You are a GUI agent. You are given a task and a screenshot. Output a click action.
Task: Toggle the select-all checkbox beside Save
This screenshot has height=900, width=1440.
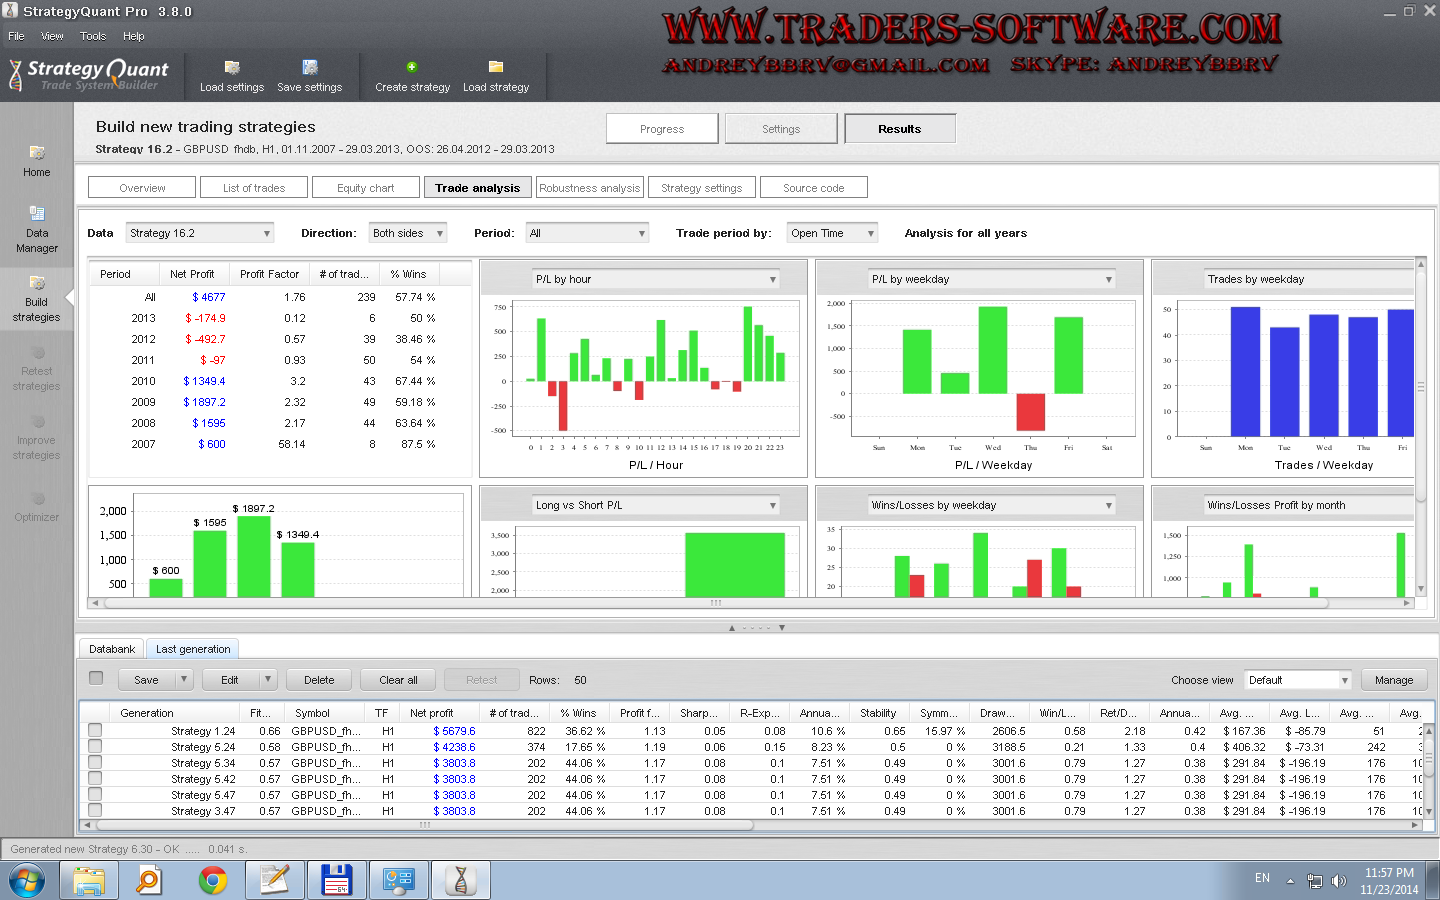tap(96, 679)
